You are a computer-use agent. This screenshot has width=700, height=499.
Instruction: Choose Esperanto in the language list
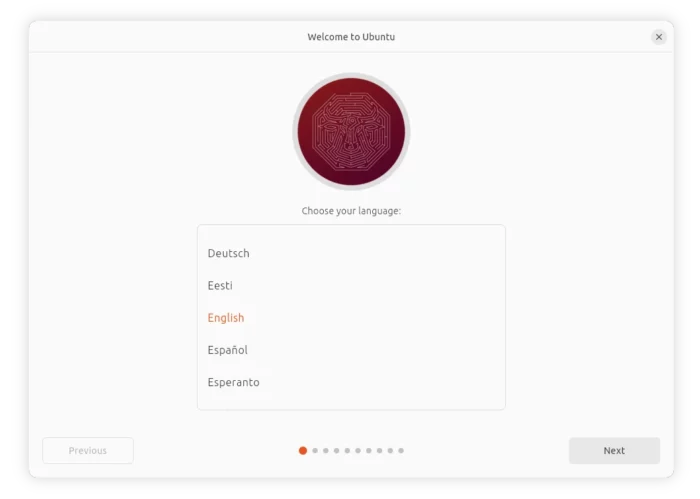pyautogui.click(x=351, y=382)
